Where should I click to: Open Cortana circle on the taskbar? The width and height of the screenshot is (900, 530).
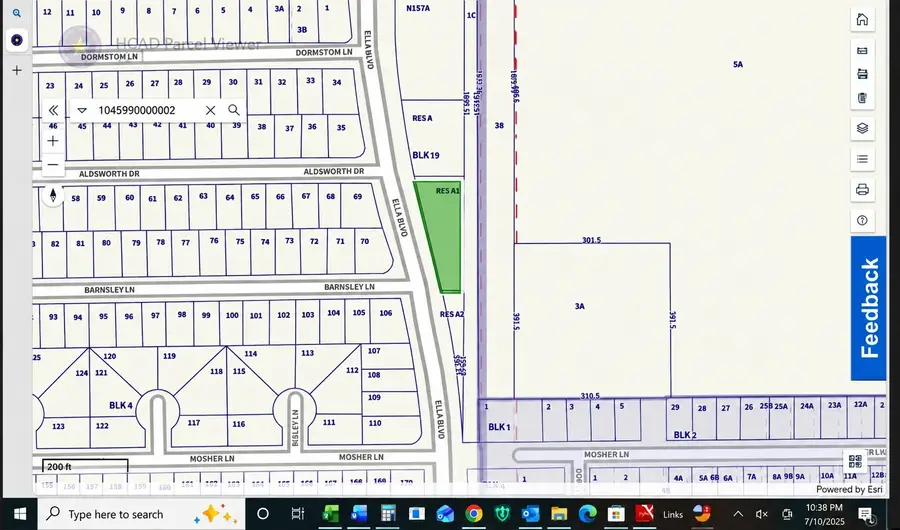263,514
